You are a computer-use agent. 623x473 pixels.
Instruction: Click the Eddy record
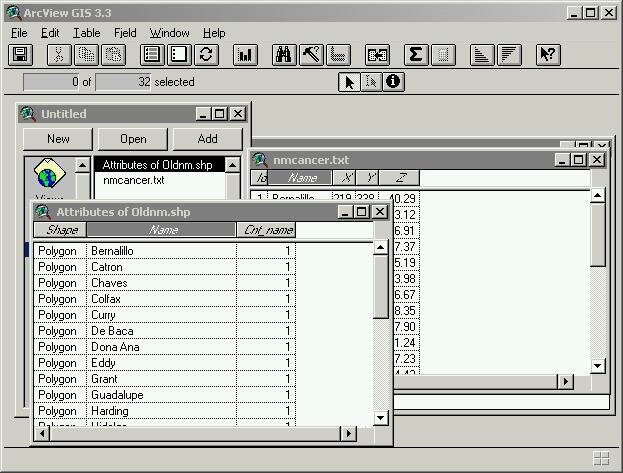pos(164,363)
